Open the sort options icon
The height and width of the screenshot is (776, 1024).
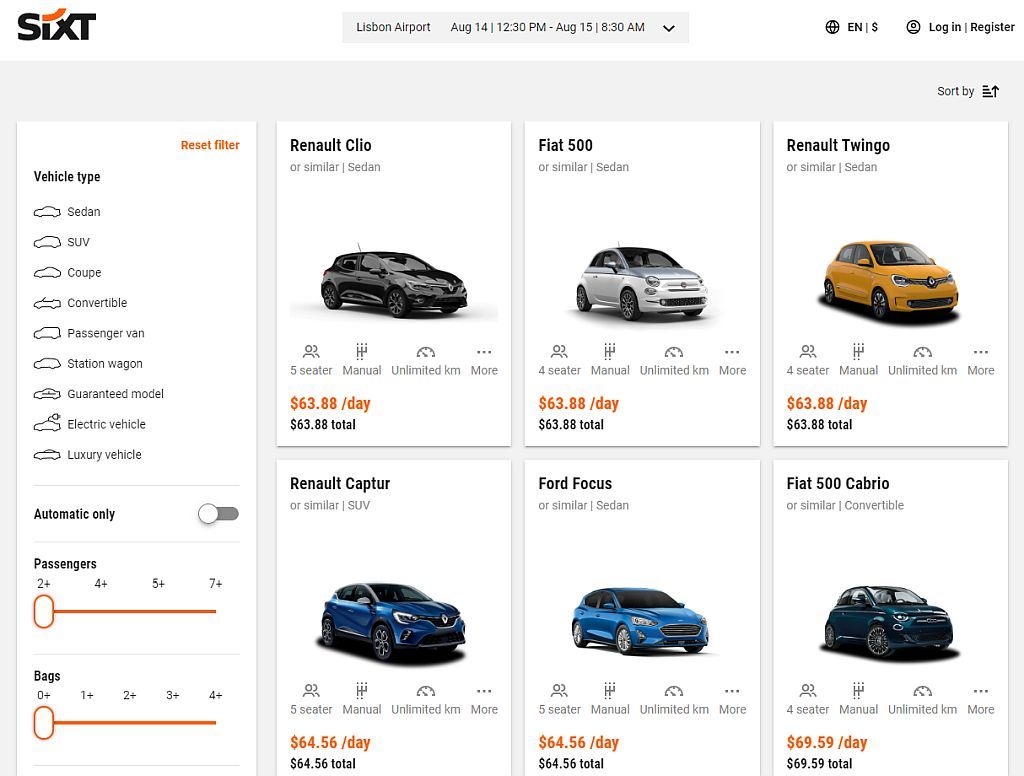(989, 91)
